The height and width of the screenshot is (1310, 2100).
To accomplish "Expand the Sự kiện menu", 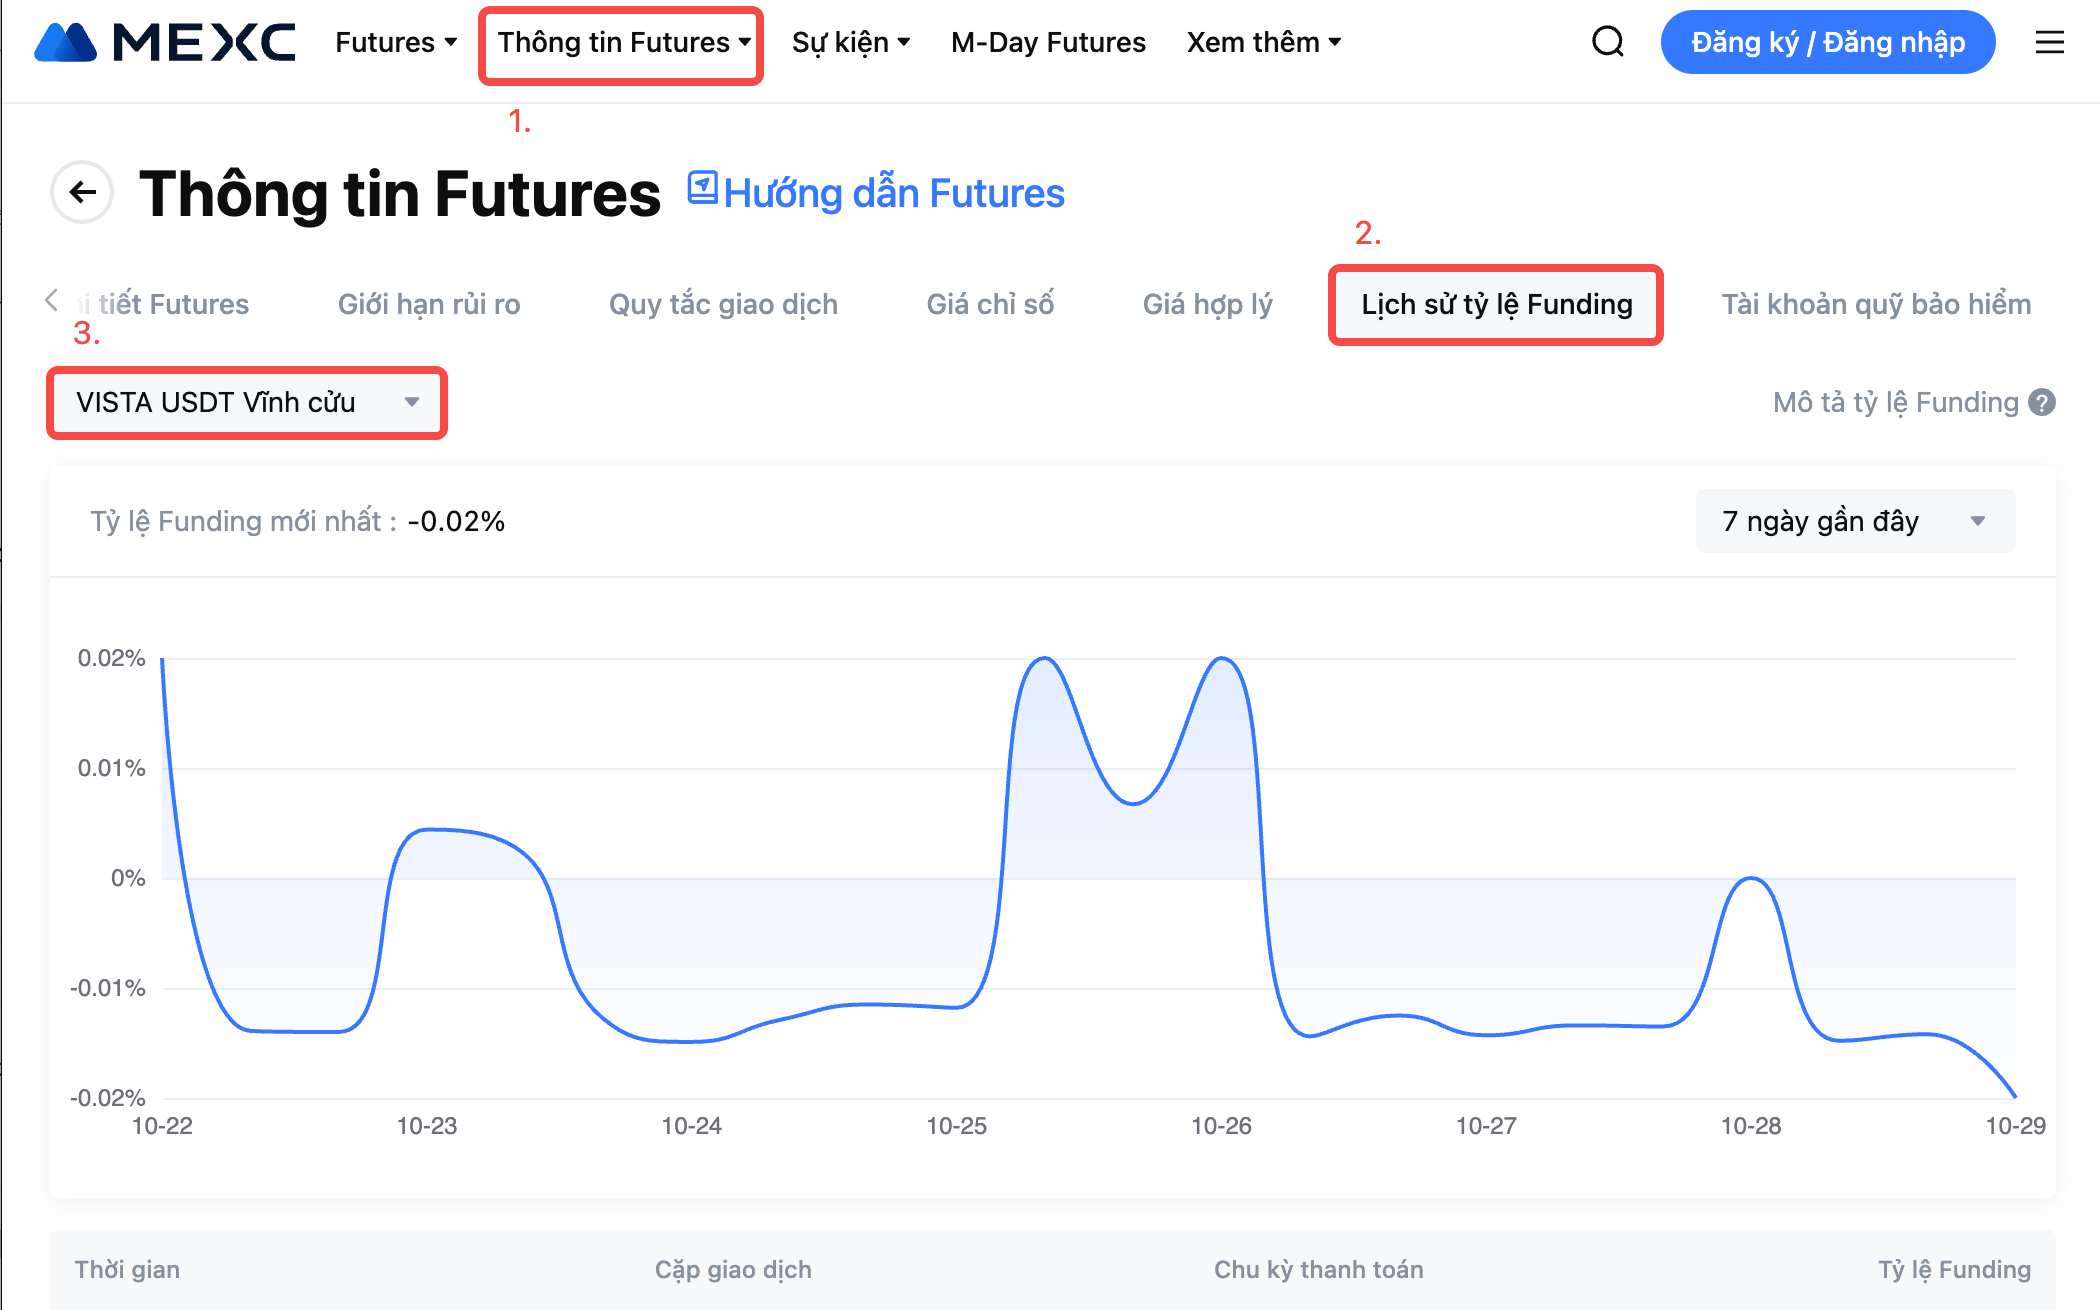I will (850, 43).
